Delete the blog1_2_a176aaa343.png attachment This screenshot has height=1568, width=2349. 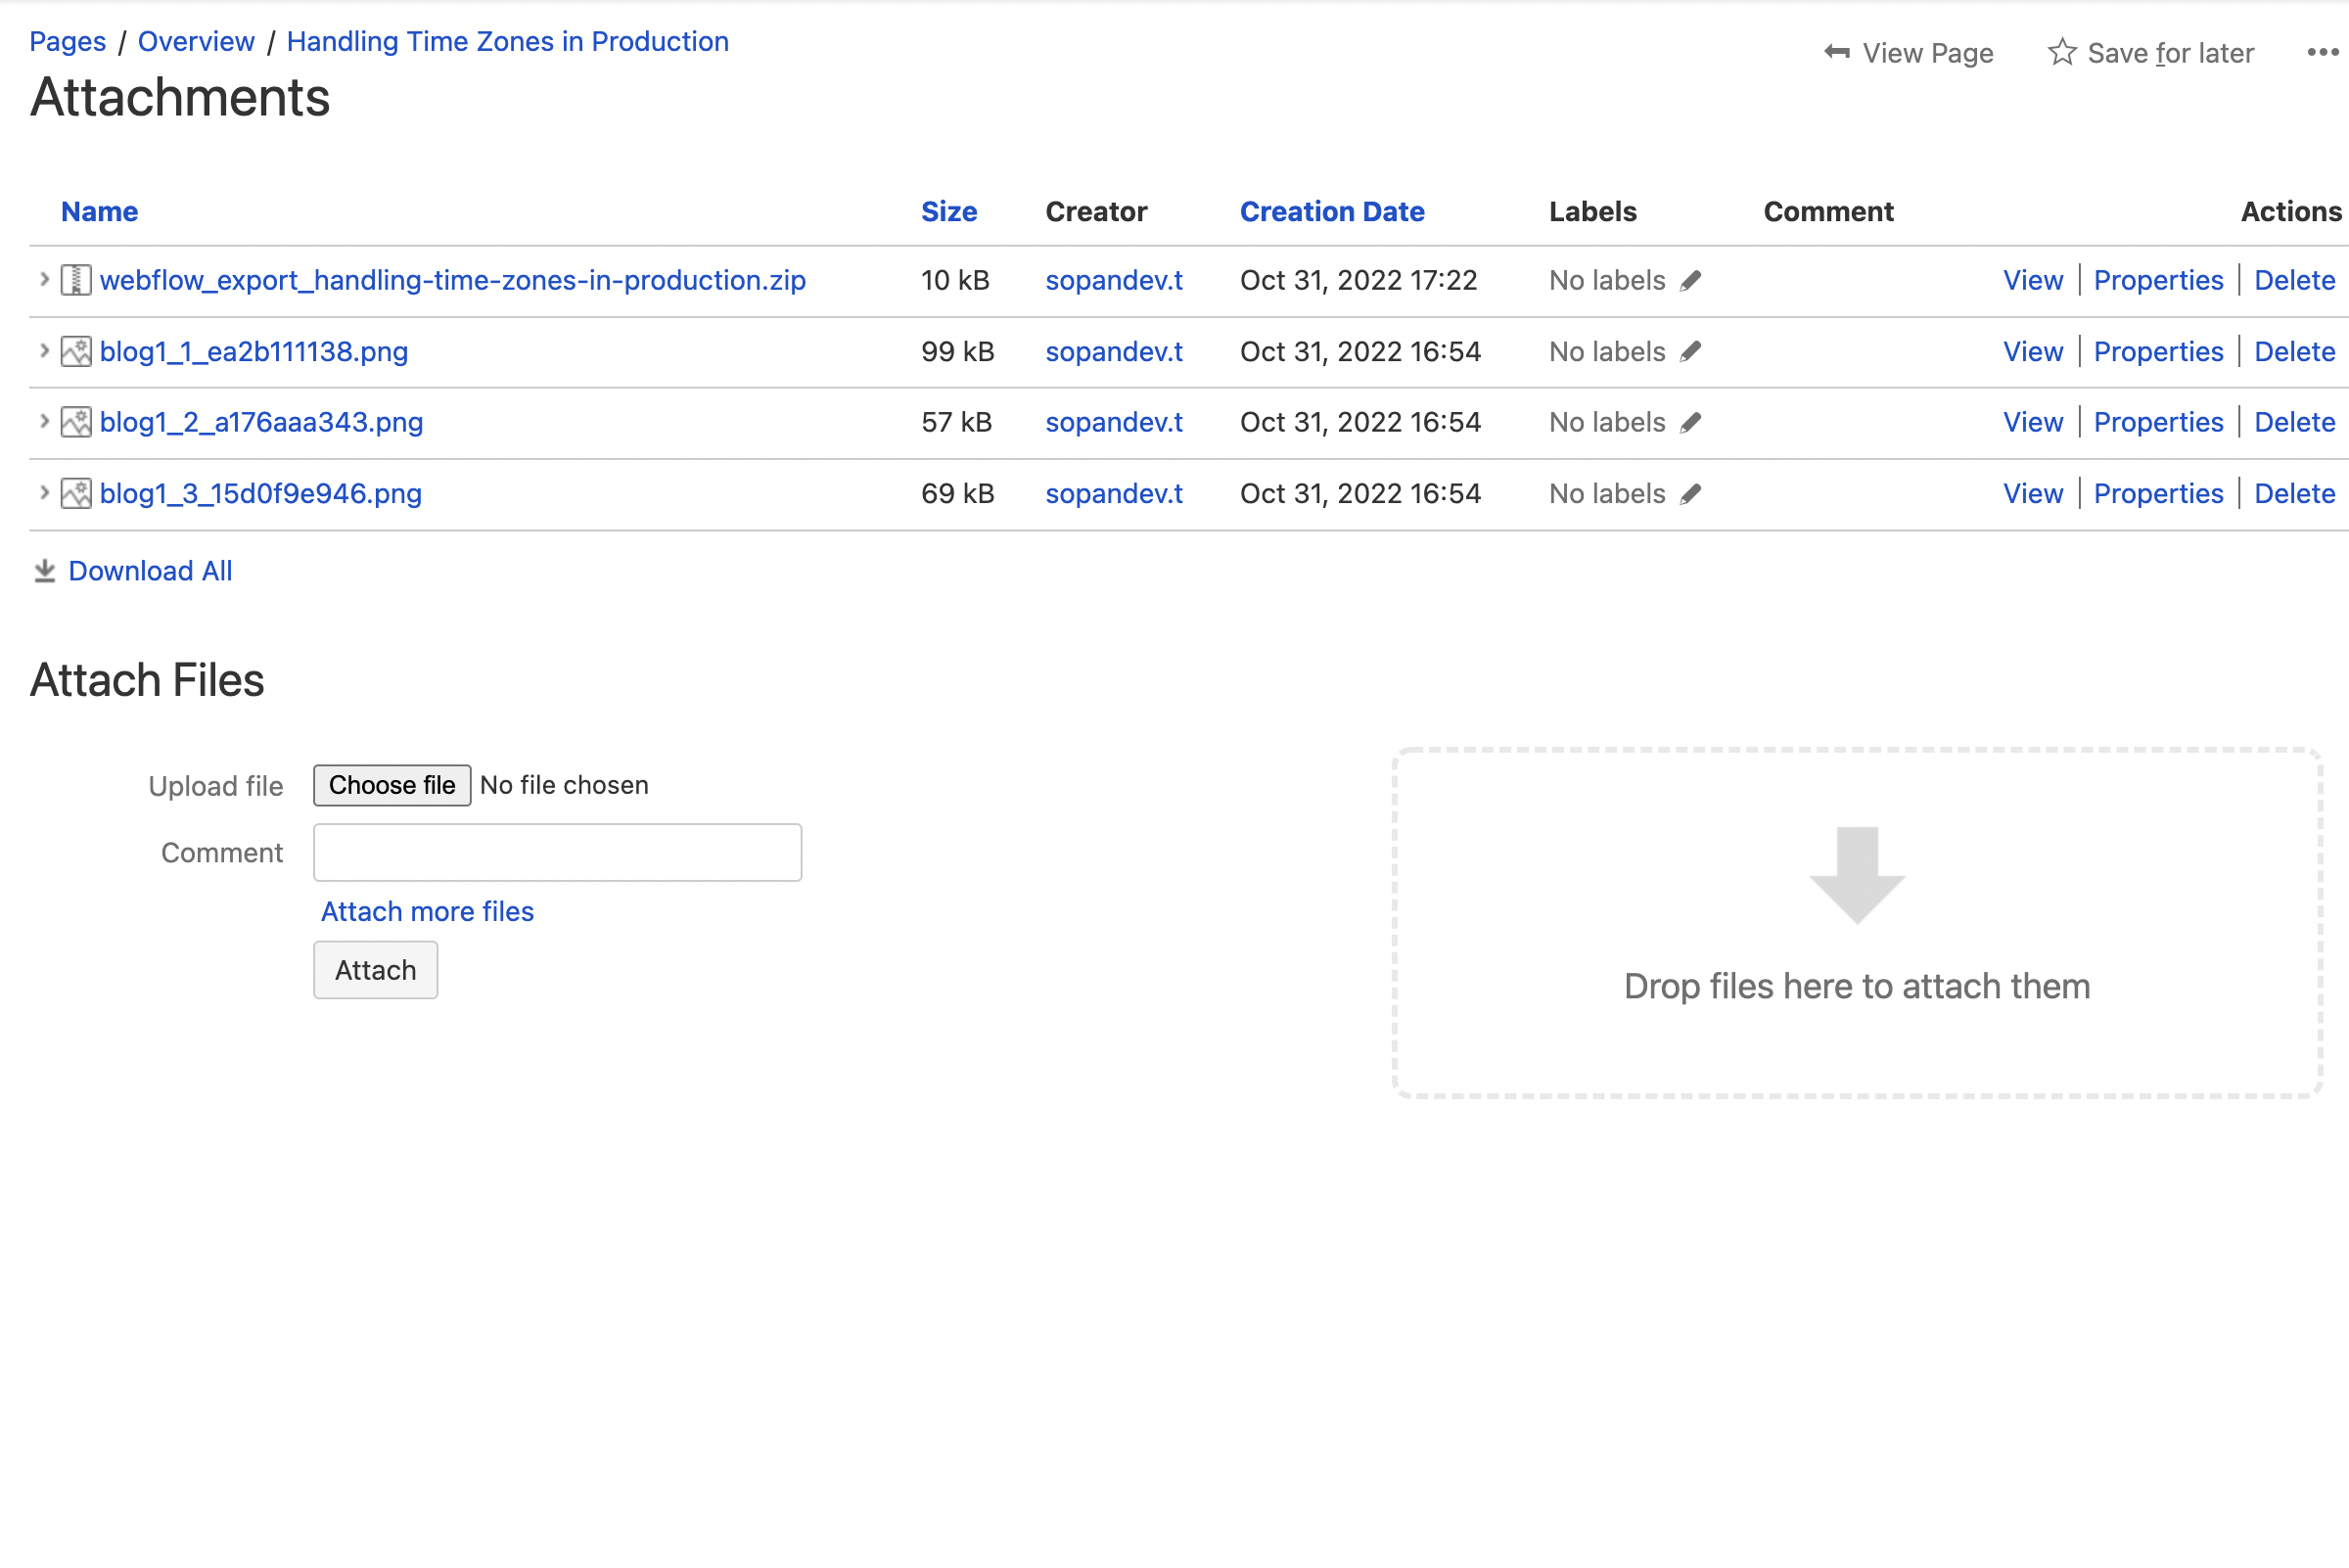click(2294, 423)
